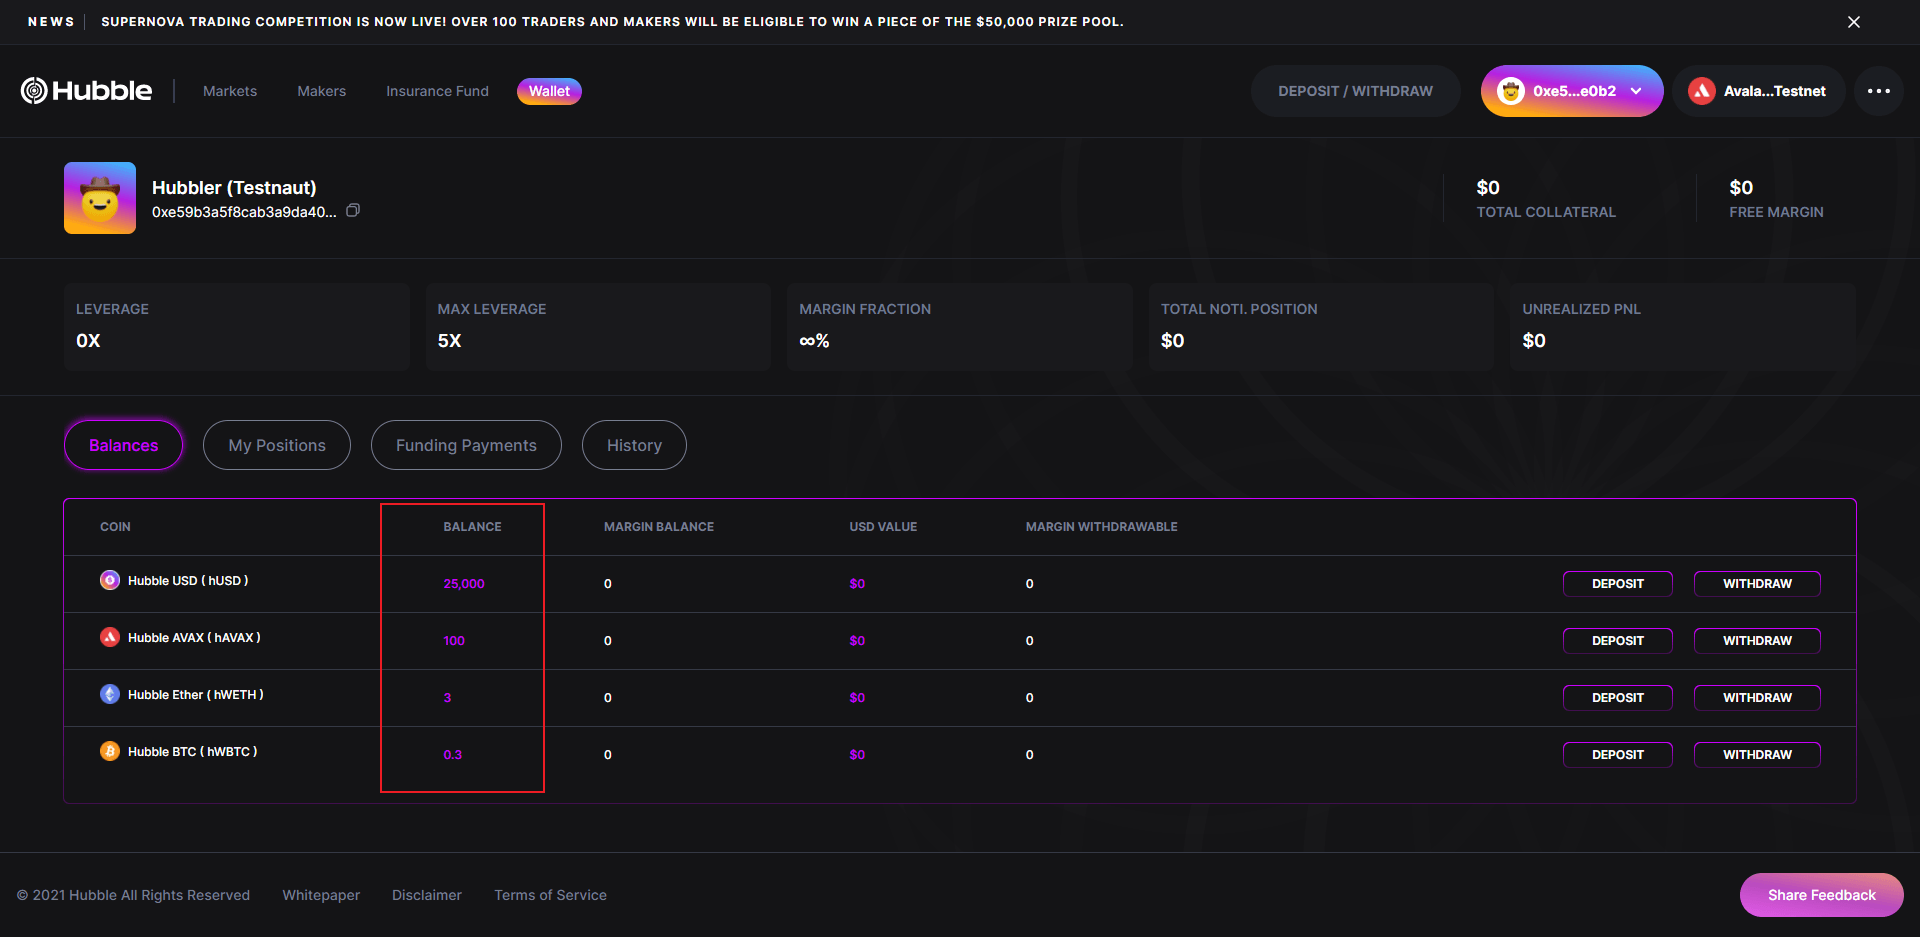Open the three-dot more options menu
This screenshot has height=937, width=1920.
pyautogui.click(x=1878, y=91)
